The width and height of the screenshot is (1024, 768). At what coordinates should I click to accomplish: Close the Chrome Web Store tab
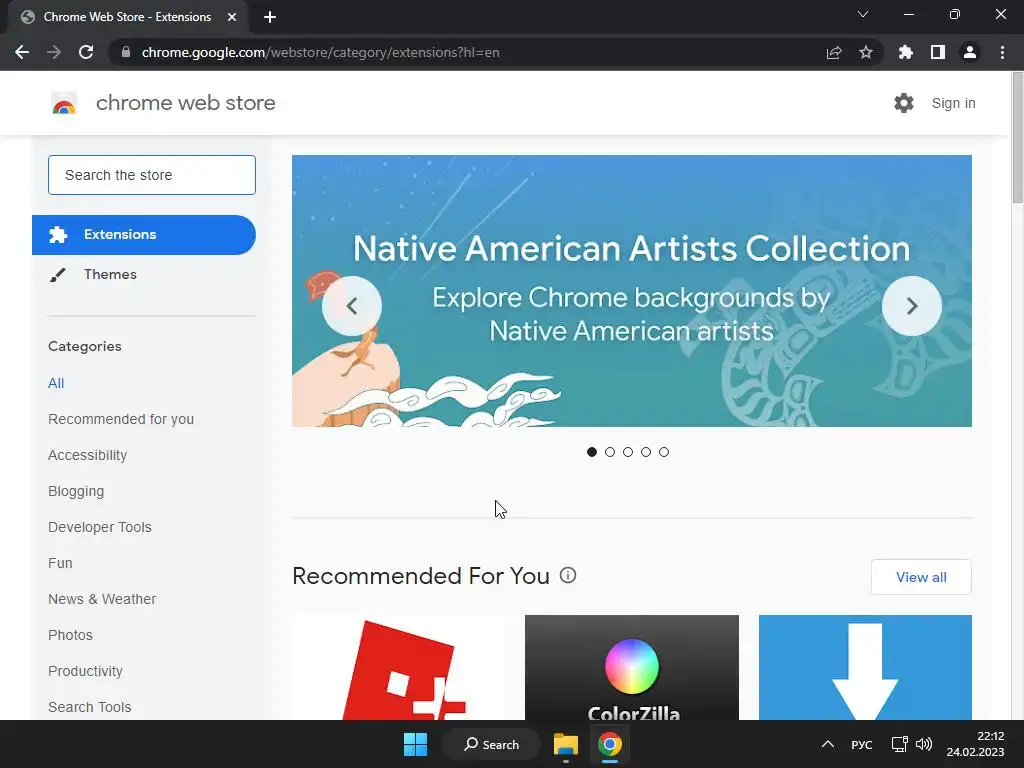tap(232, 17)
